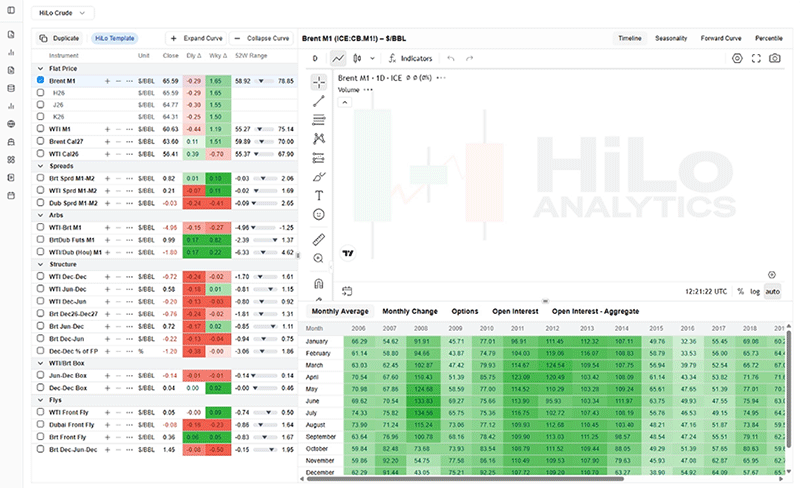Select the ruler measure tool
800x488 pixels.
pyautogui.click(x=319, y=239)
